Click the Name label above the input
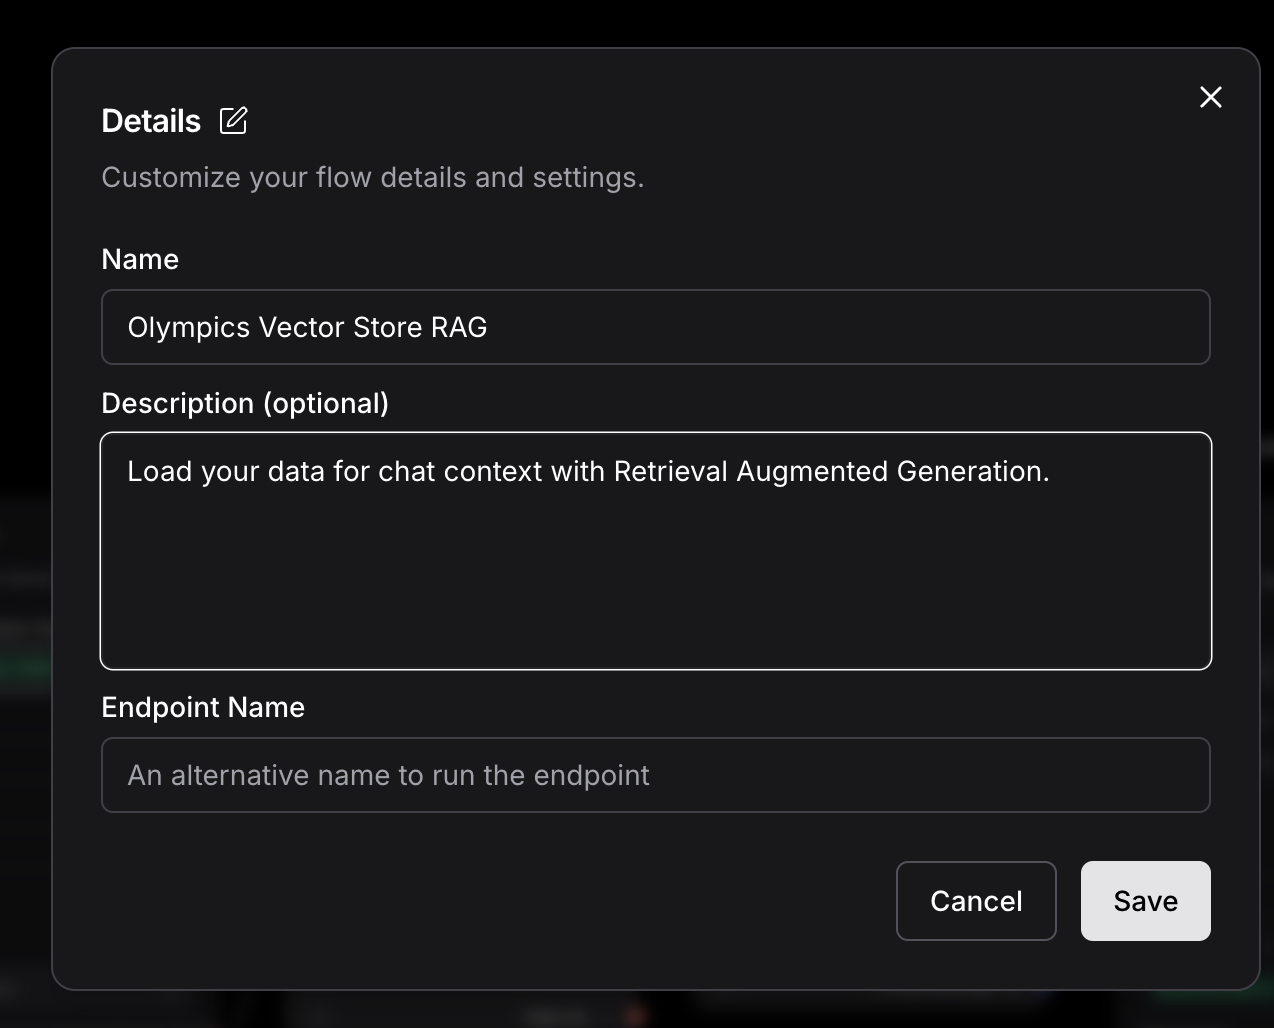The image size is (1274, 1028). coord(139,259)
